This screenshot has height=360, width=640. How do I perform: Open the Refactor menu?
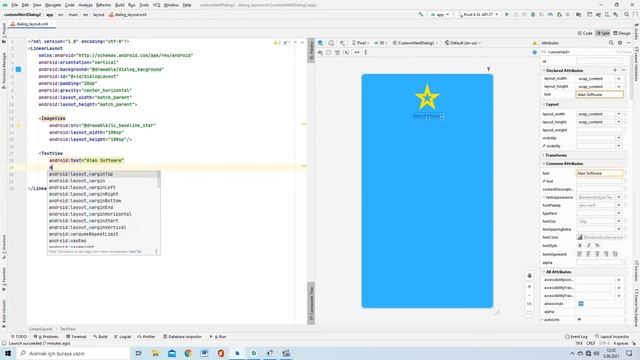point(103,5)
